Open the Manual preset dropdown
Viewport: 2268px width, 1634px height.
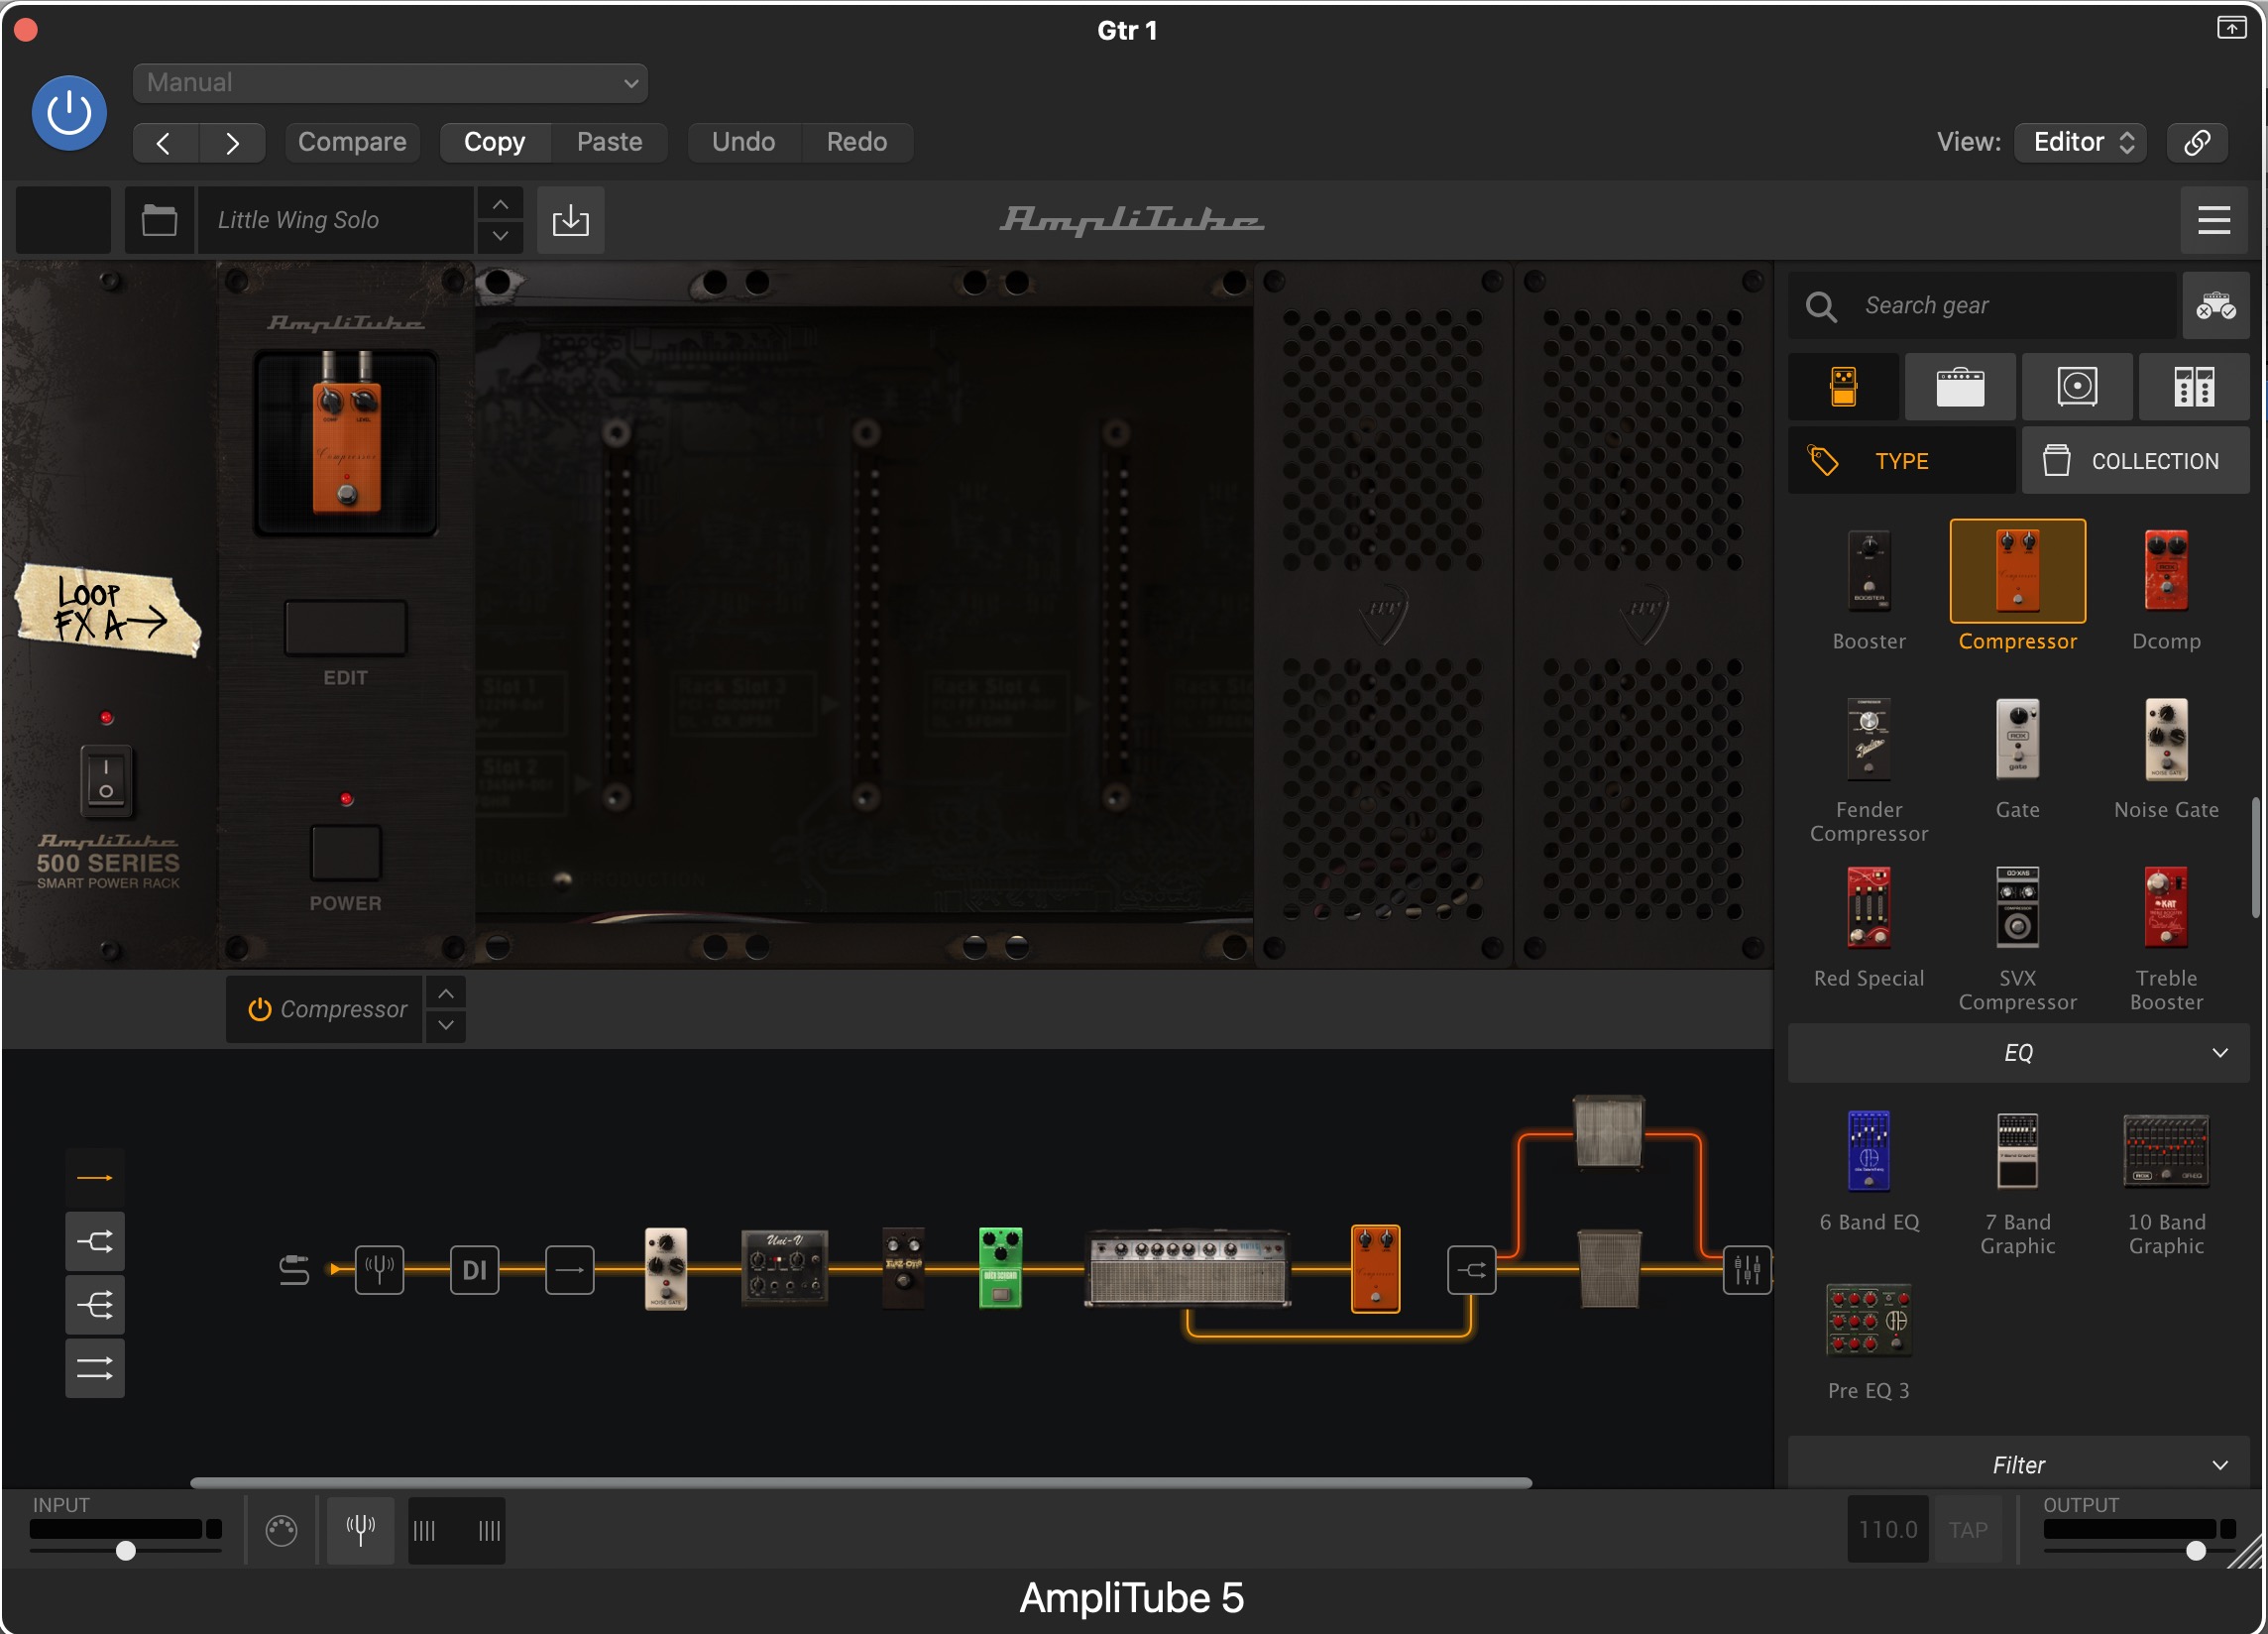click(390, 83)
